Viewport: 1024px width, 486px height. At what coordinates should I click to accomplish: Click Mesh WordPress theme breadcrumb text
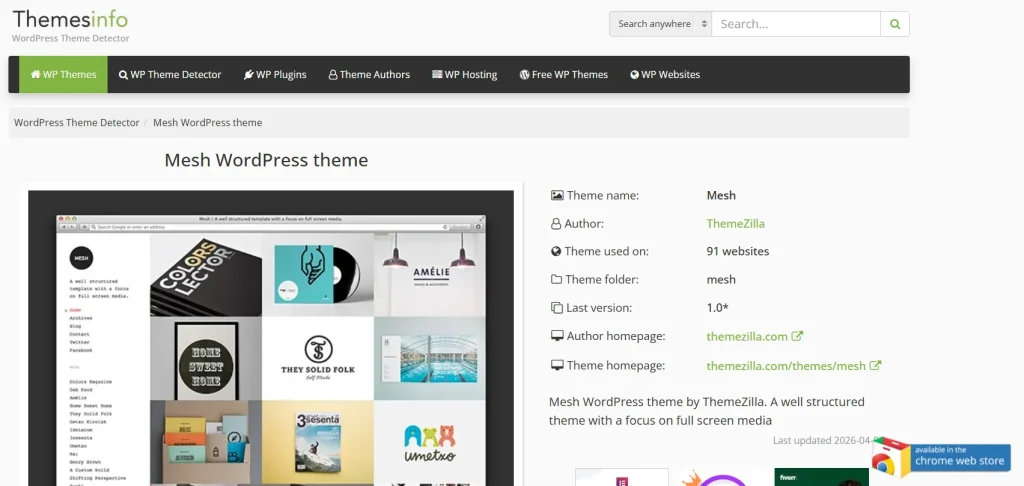208,123
